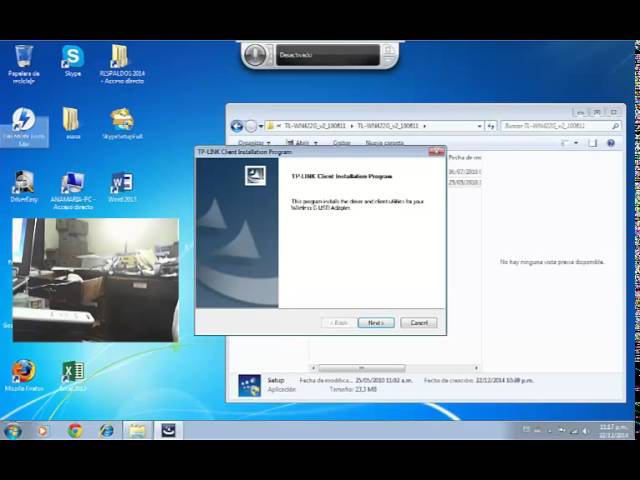Viewport: 640px width, 480px height.
Task: Open Google Chrome from taskbar
Action: pos(75,431)
